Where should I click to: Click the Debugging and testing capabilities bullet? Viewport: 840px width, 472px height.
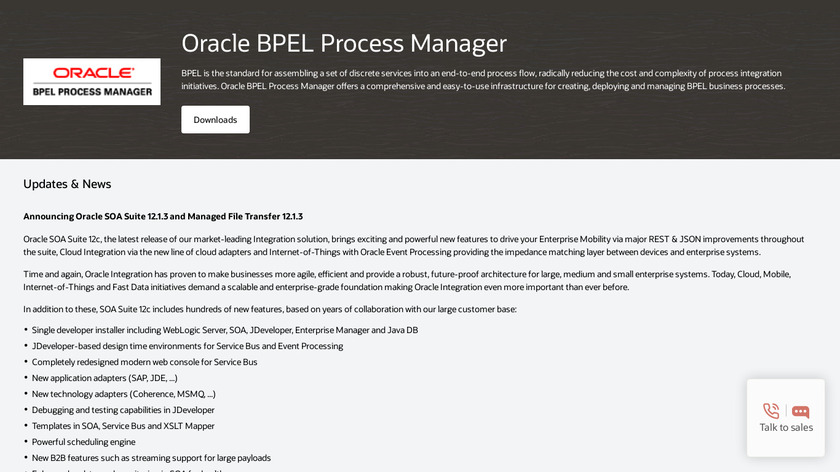[122, 409]
